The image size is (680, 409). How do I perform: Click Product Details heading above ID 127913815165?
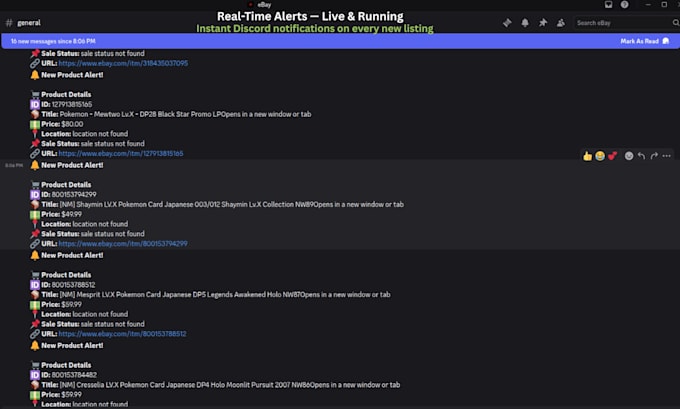pos(66,95)
